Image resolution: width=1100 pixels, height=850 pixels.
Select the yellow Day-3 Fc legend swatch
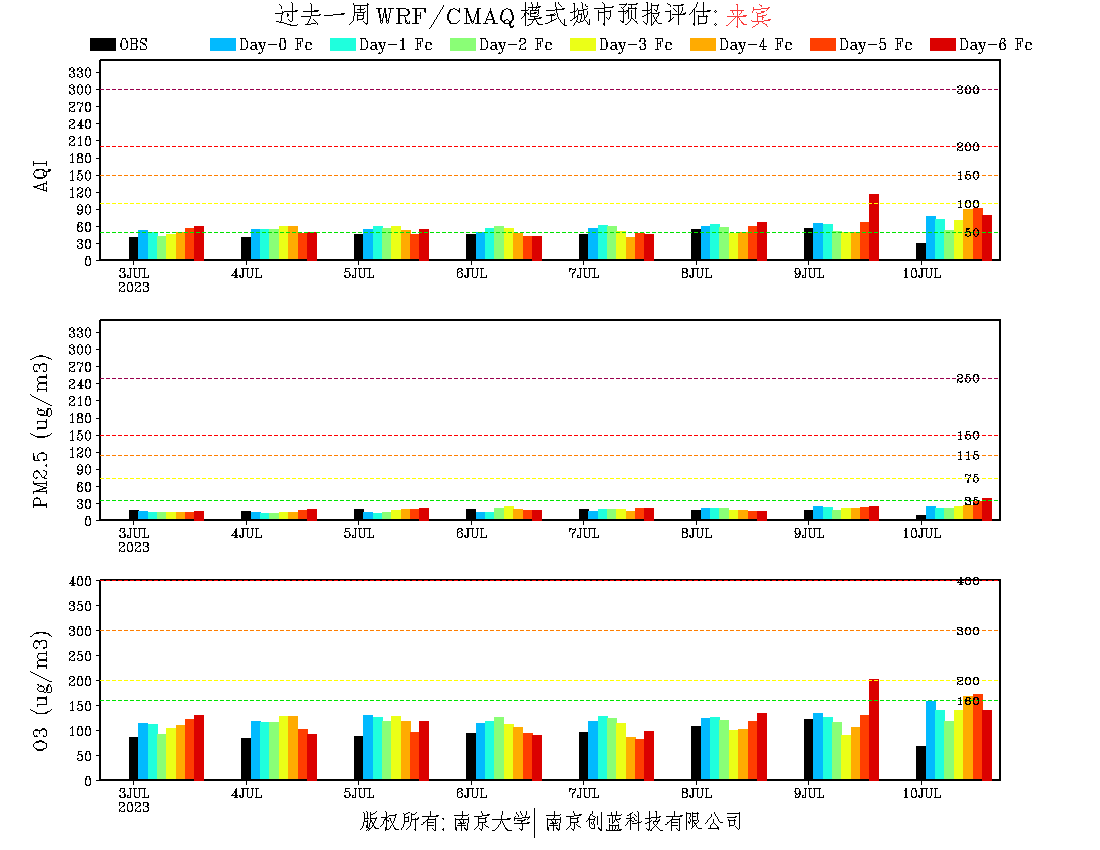coord(582,44)
